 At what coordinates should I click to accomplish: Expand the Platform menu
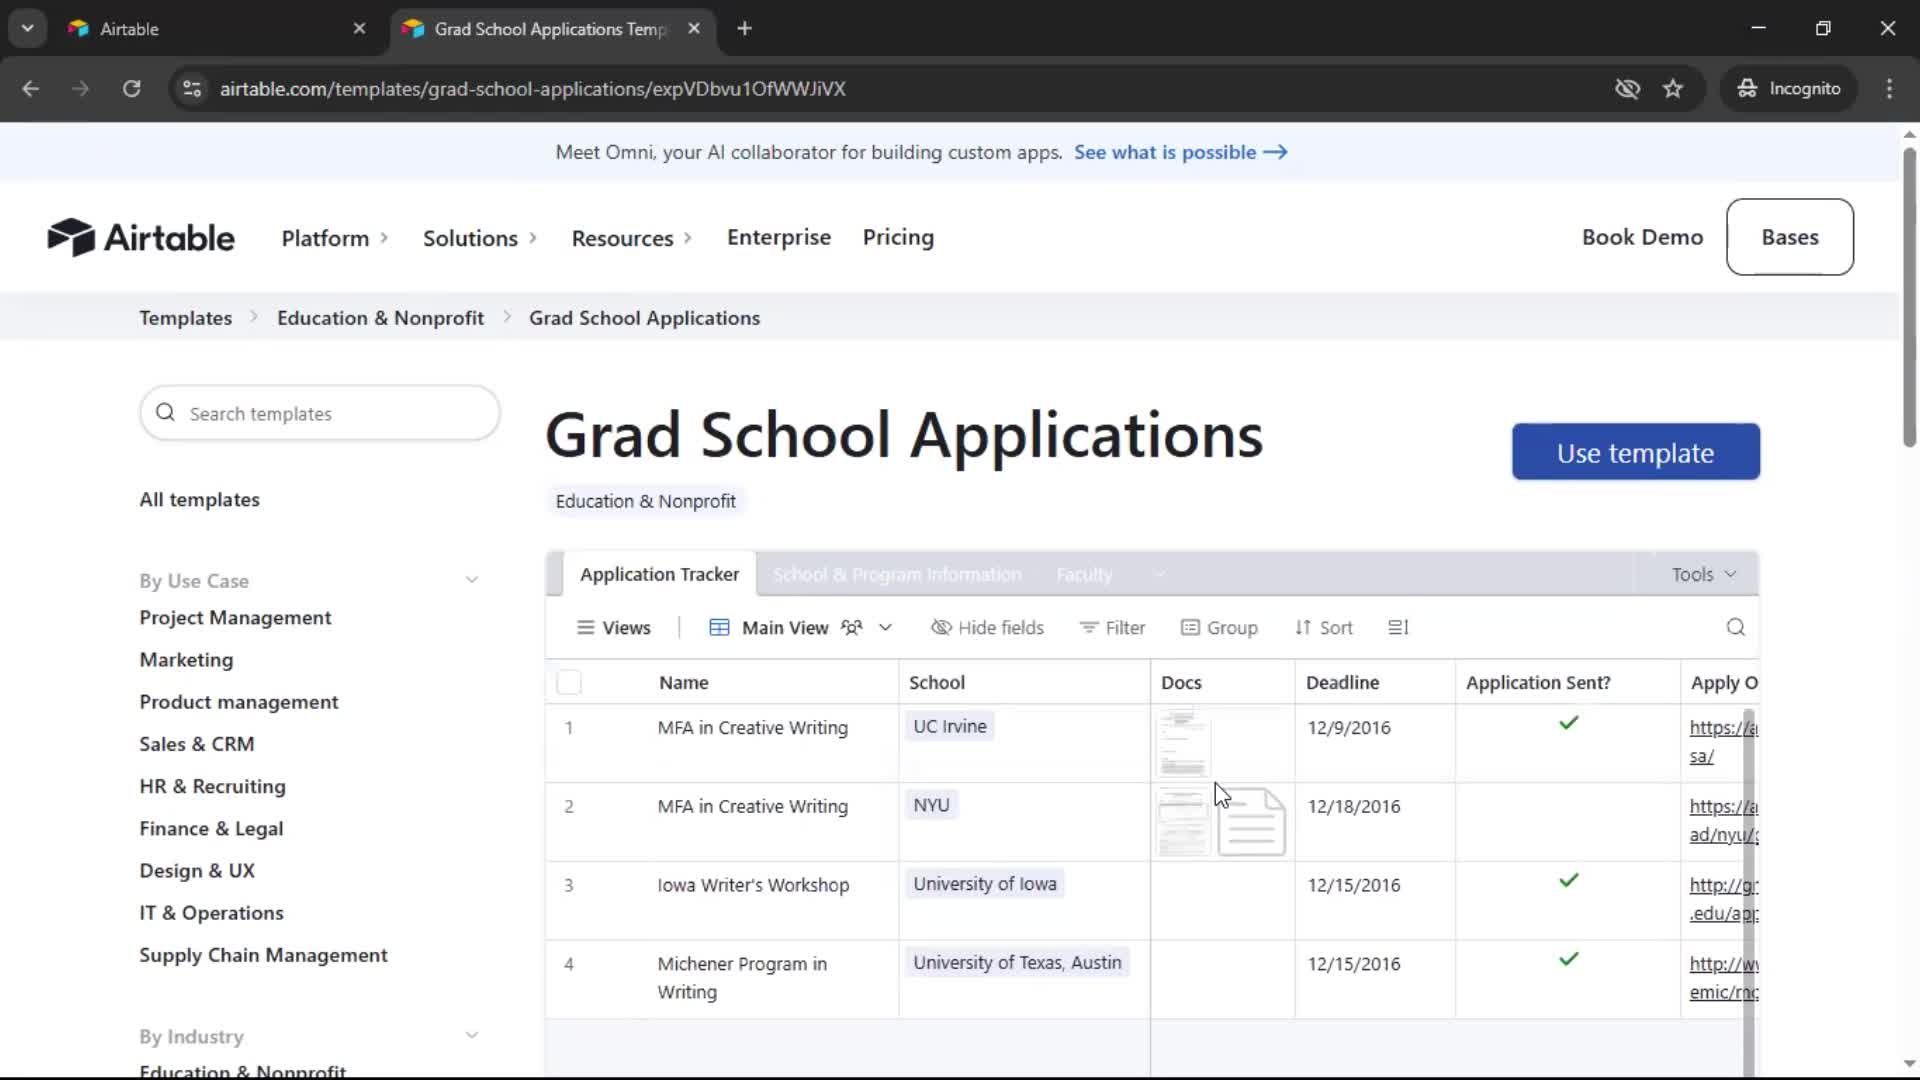point(335,238)
